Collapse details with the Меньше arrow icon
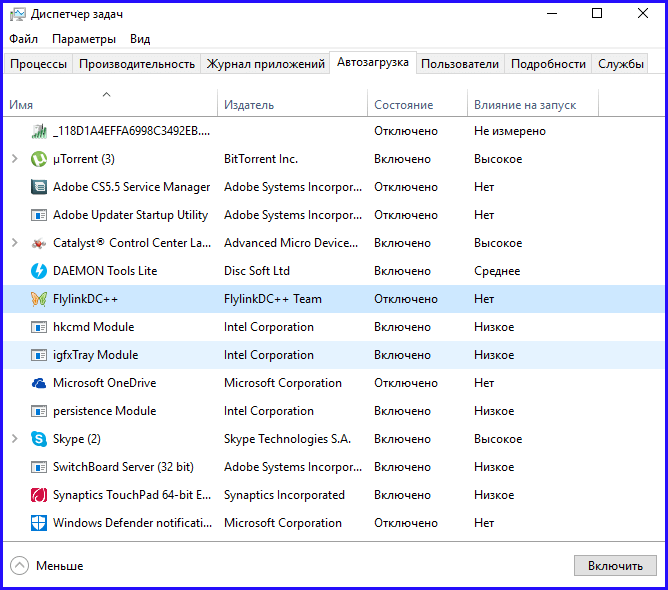This screenshot has height=590, width=668. pos(19,566)
